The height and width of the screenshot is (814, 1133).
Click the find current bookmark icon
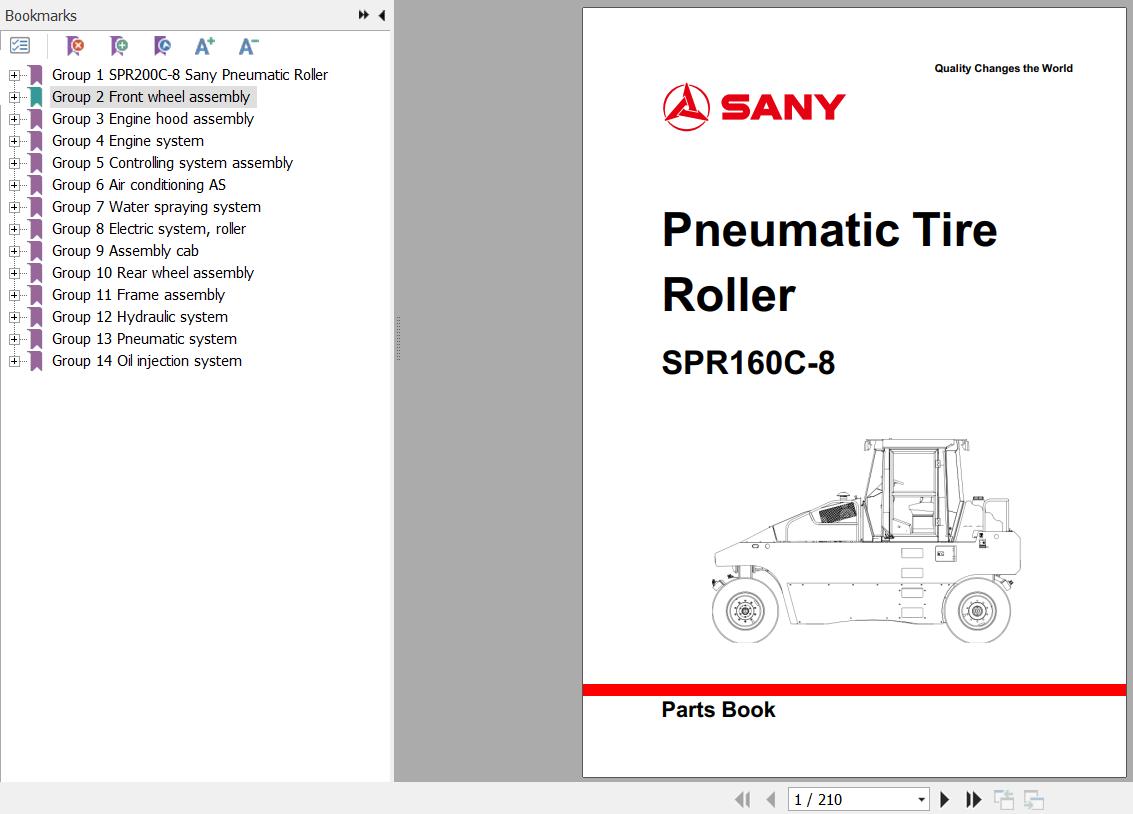coord(163,46)
